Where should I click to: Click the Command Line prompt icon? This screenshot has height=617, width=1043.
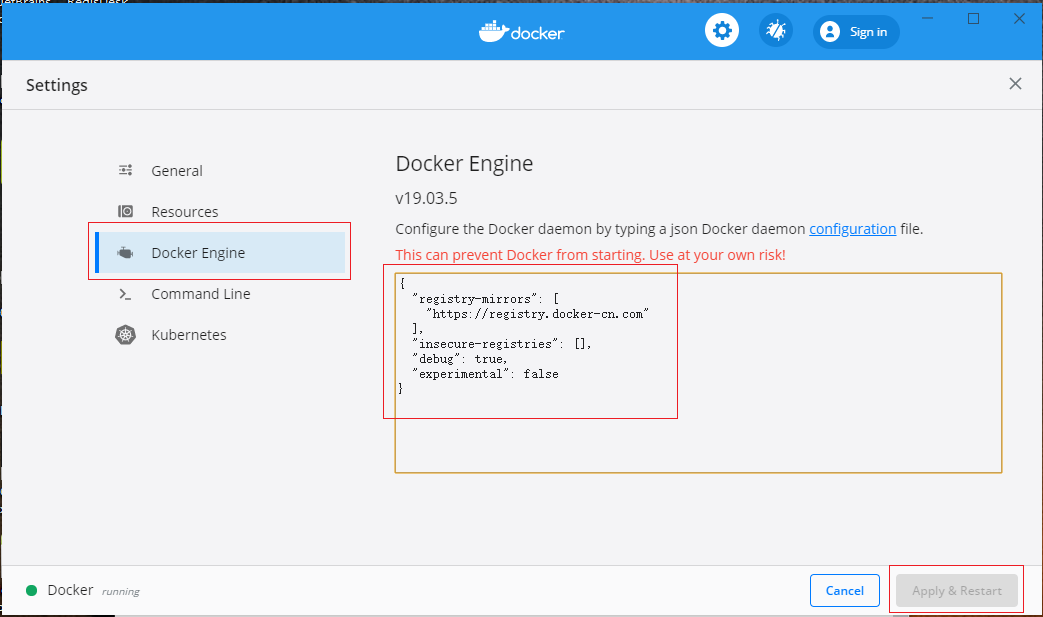tap(126, 294)
